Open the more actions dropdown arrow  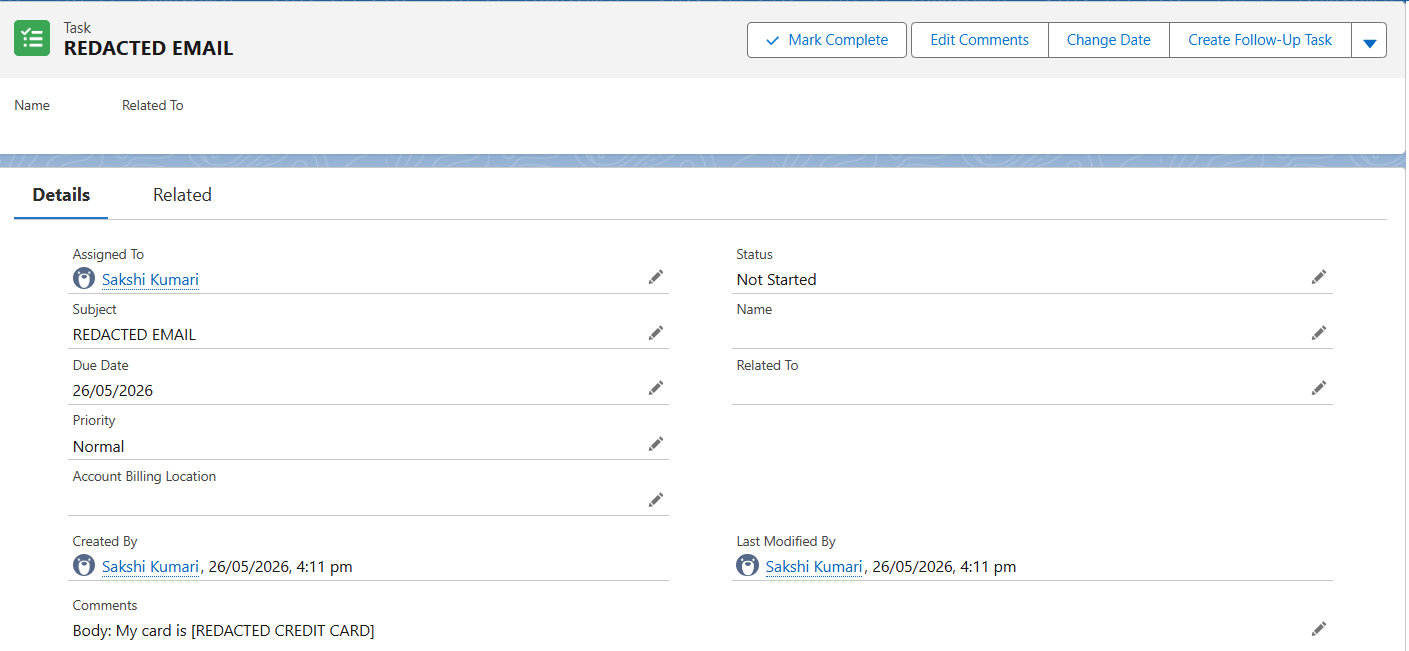1369,41
